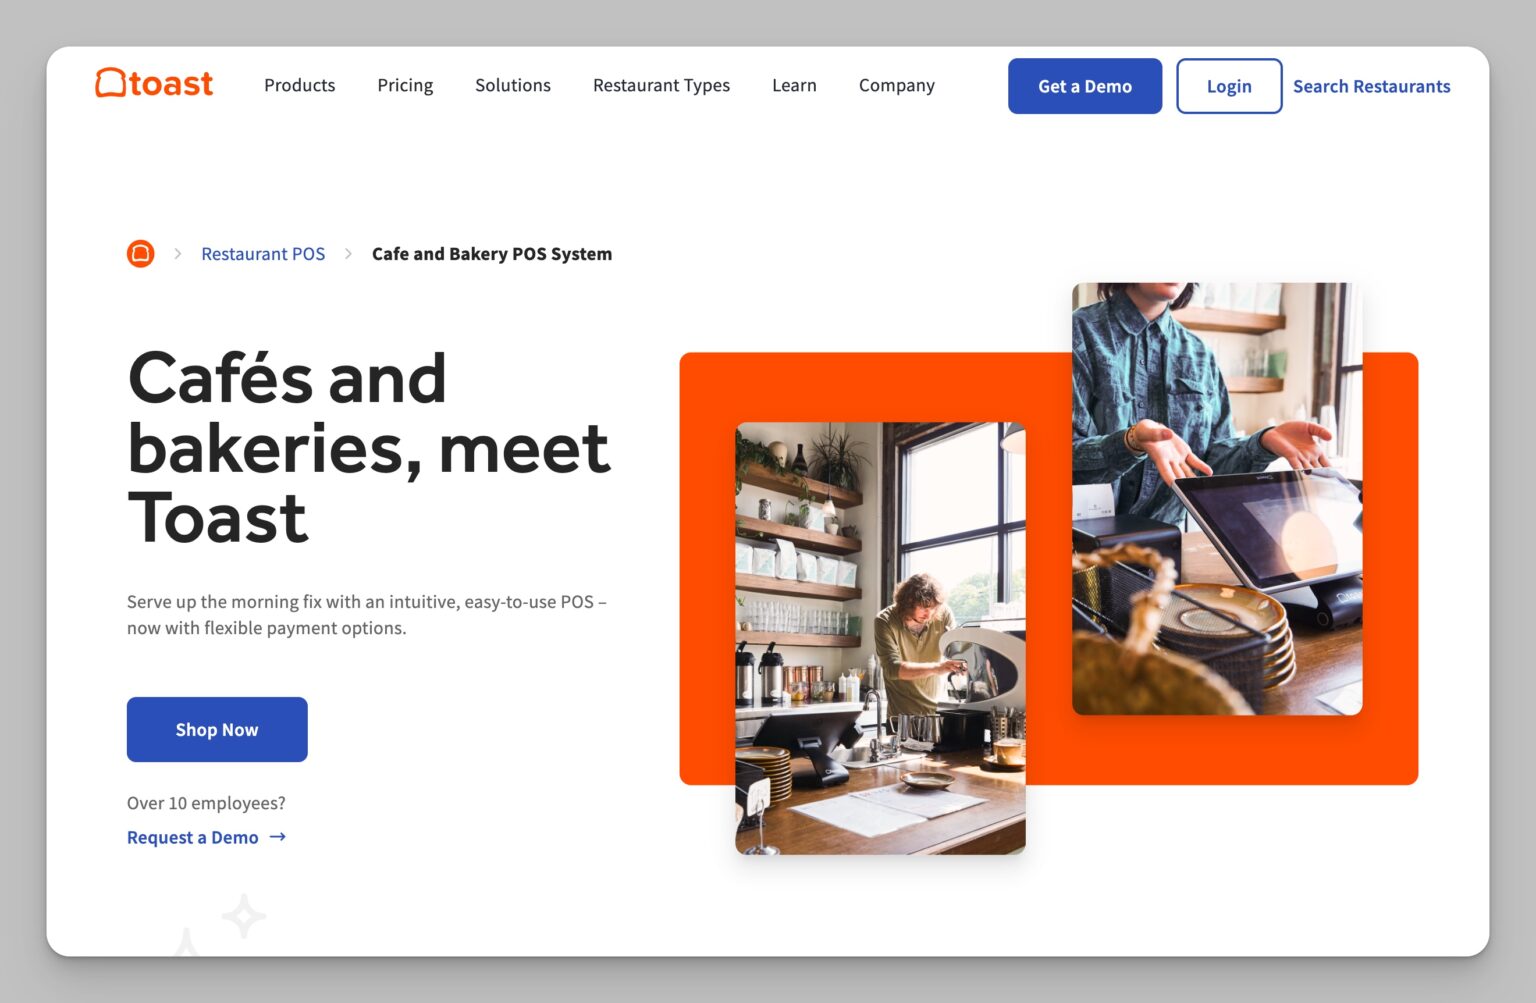Select the Cafe and Bakery POS System breadcrumb
This screenshot has height=1003, width=1536.
point(491,254)
